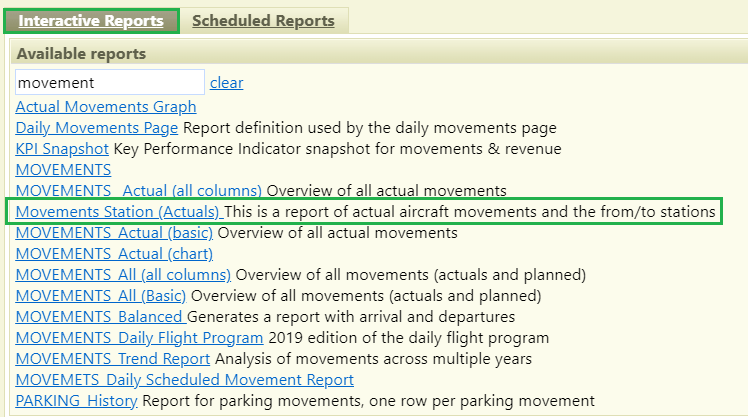Open Movements Station (Actuals) report
The height and width of the screenshot is (417, 748).
coord(119,212)
